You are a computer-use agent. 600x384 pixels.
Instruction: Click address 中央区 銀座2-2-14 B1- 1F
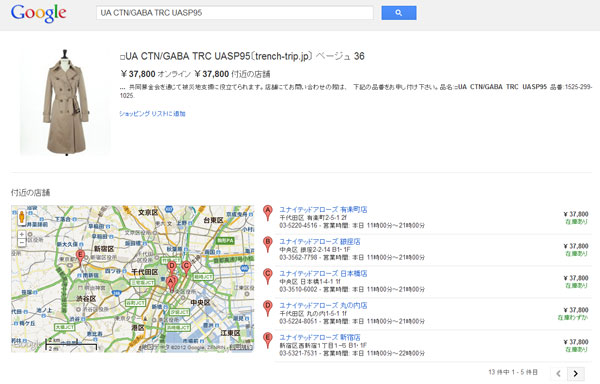tap(315, 249)
